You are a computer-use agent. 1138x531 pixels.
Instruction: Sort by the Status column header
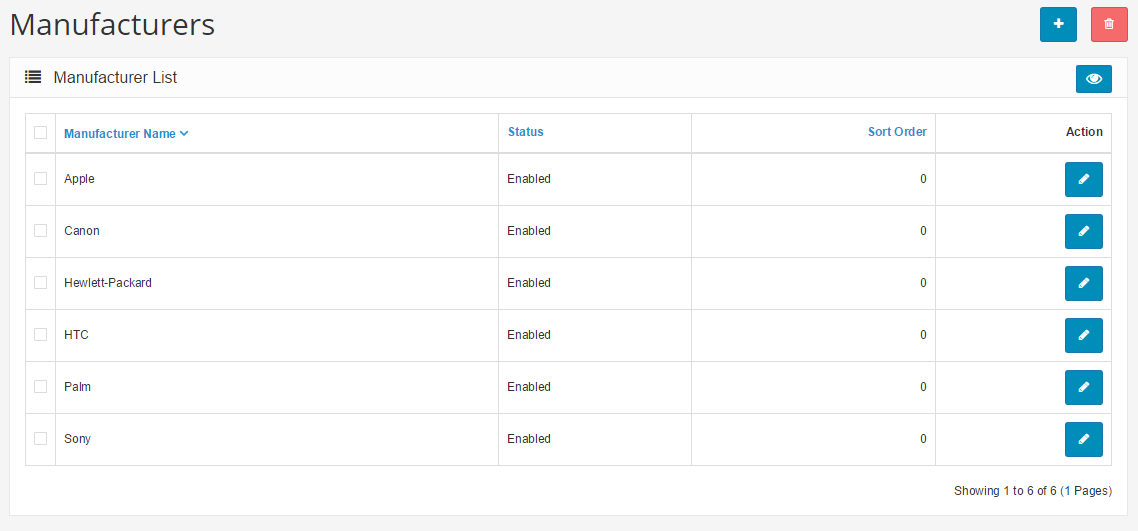(525, 132)
